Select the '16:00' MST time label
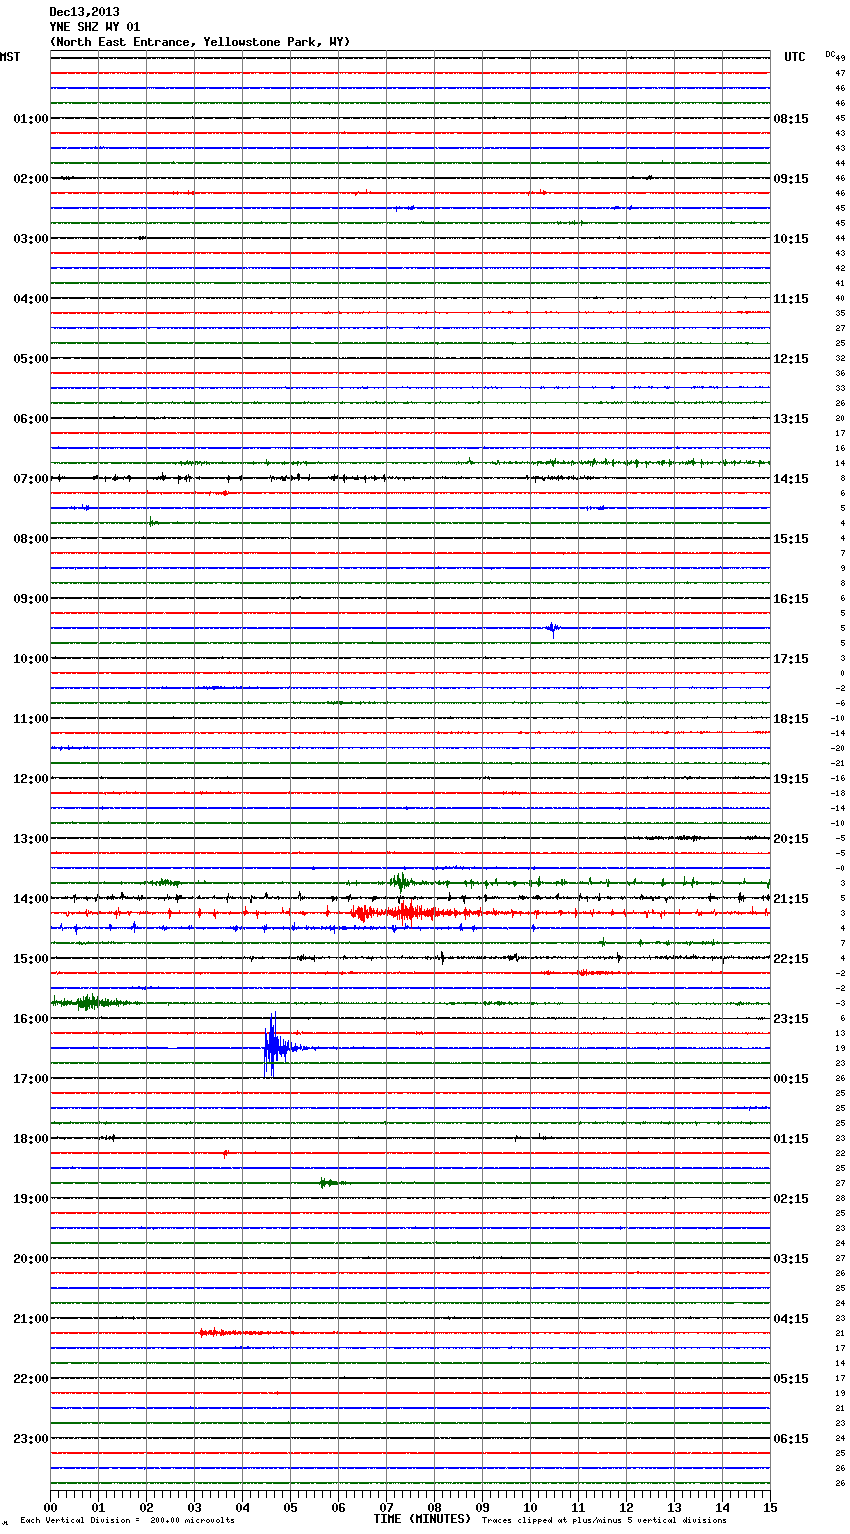The height and width of the screenshot is (1534, 850). coord(31,1019)
